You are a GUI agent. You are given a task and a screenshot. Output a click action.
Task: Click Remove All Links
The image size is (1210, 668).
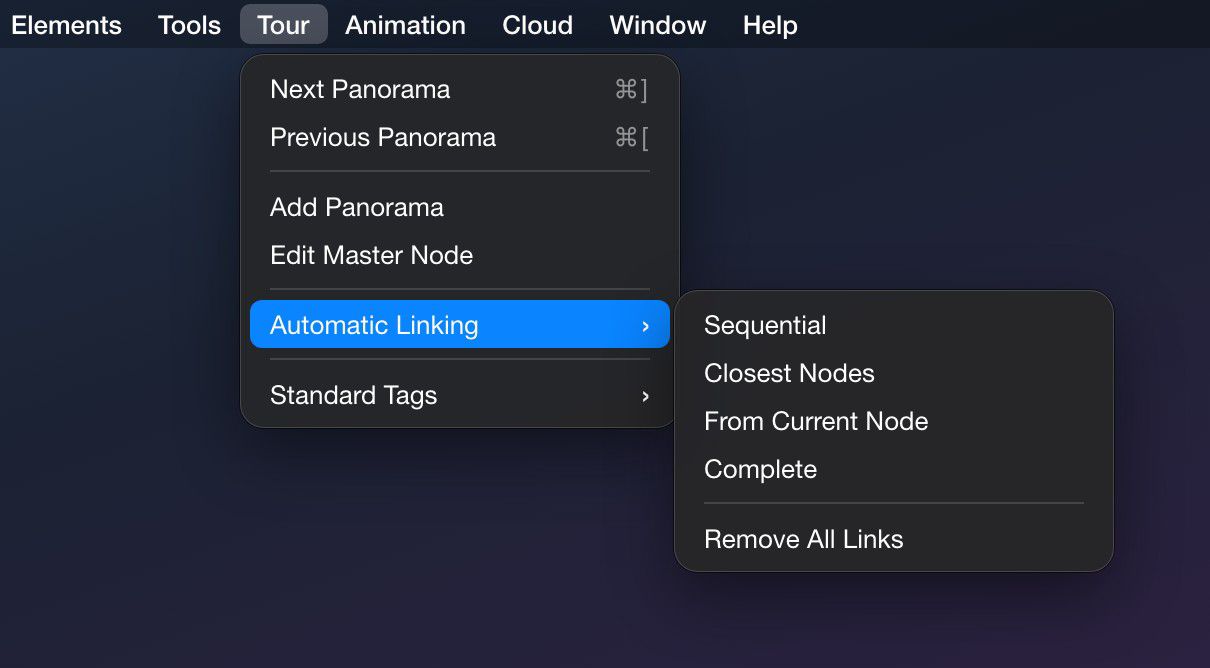(894, 540)
